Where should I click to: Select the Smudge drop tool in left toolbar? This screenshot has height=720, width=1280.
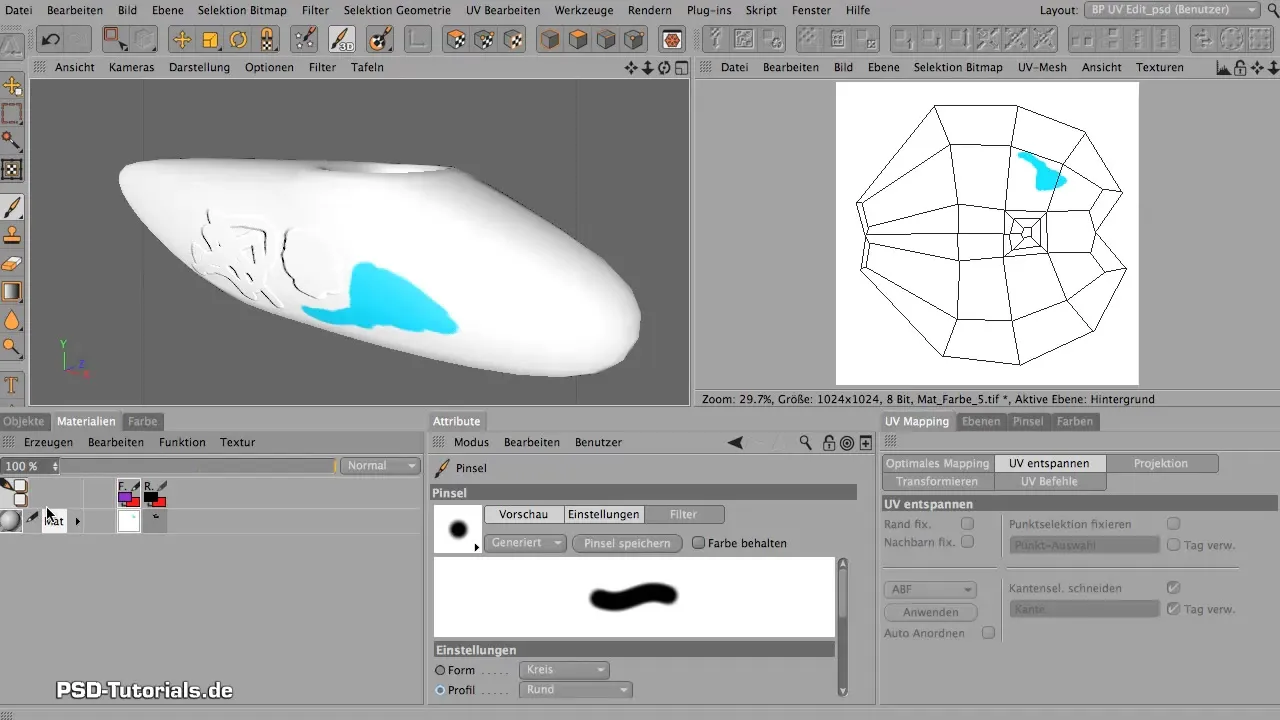point(12,320)
